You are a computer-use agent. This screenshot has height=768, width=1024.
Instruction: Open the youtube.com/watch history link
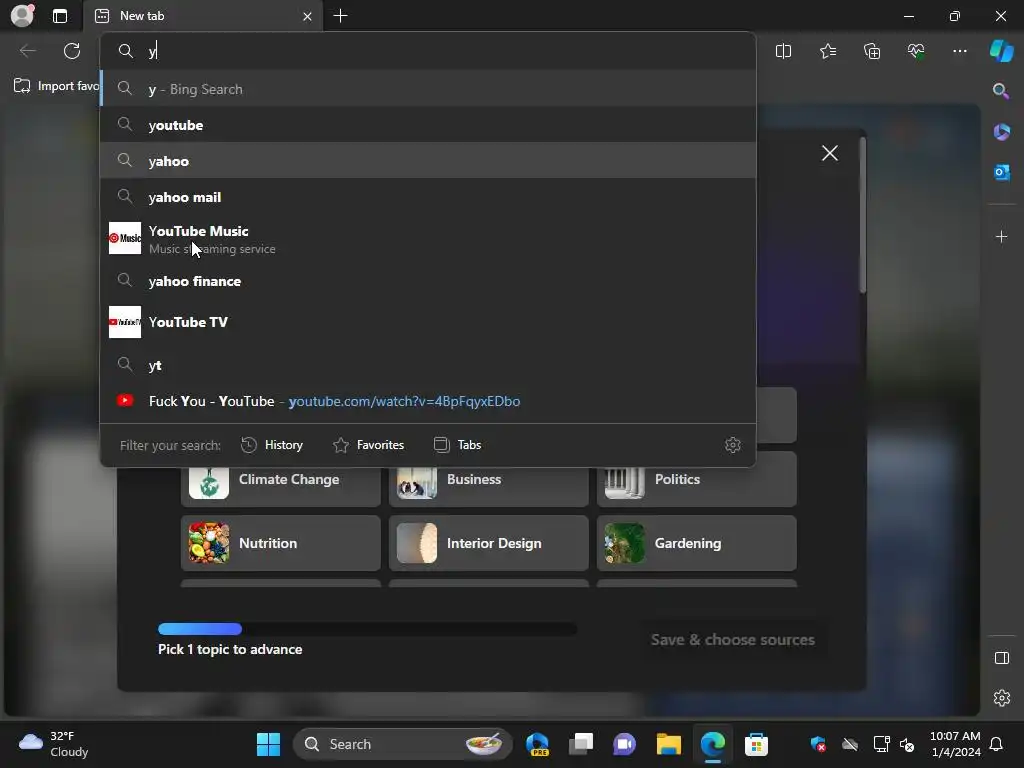[x=428, y=401]
